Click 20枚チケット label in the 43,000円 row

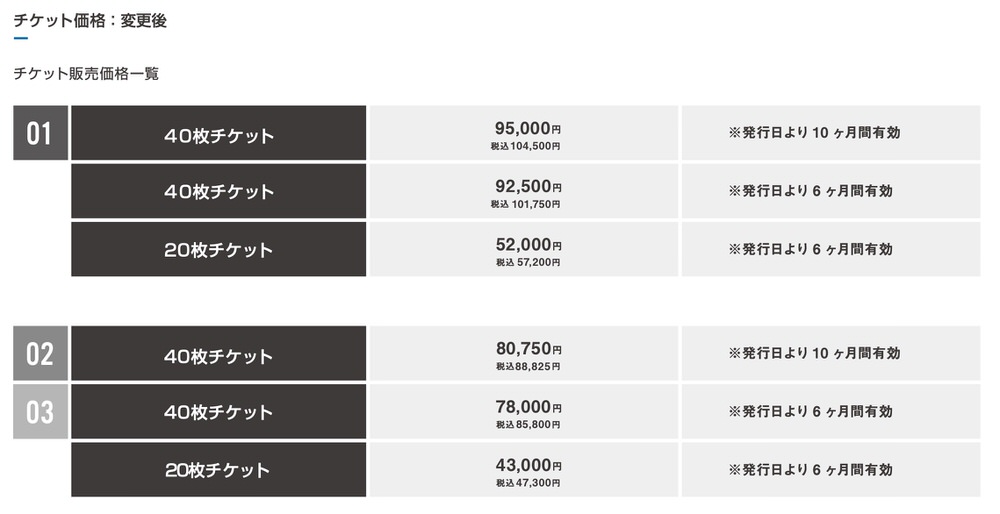tap(219, 470)
